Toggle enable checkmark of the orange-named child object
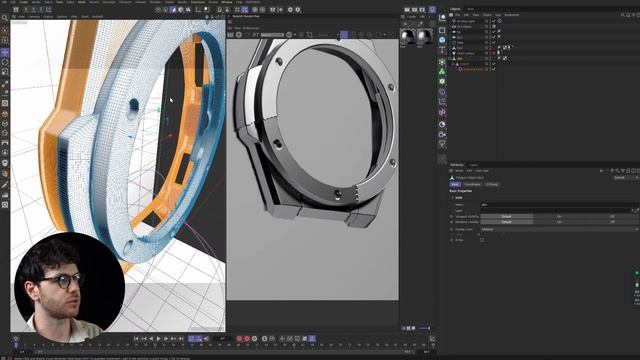Image resolution: width=640 pixels, height=360 pixels. tap(494, 69)
